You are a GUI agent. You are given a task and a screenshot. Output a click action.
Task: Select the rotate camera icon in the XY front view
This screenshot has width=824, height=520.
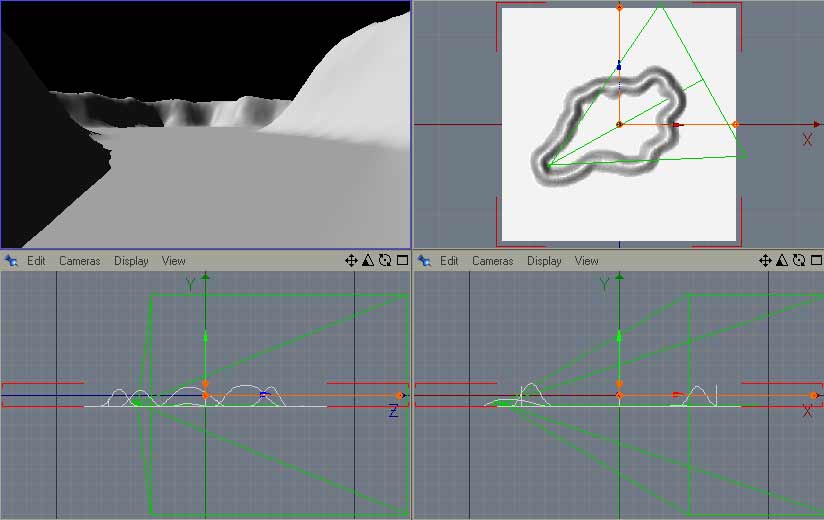point(799,261)
